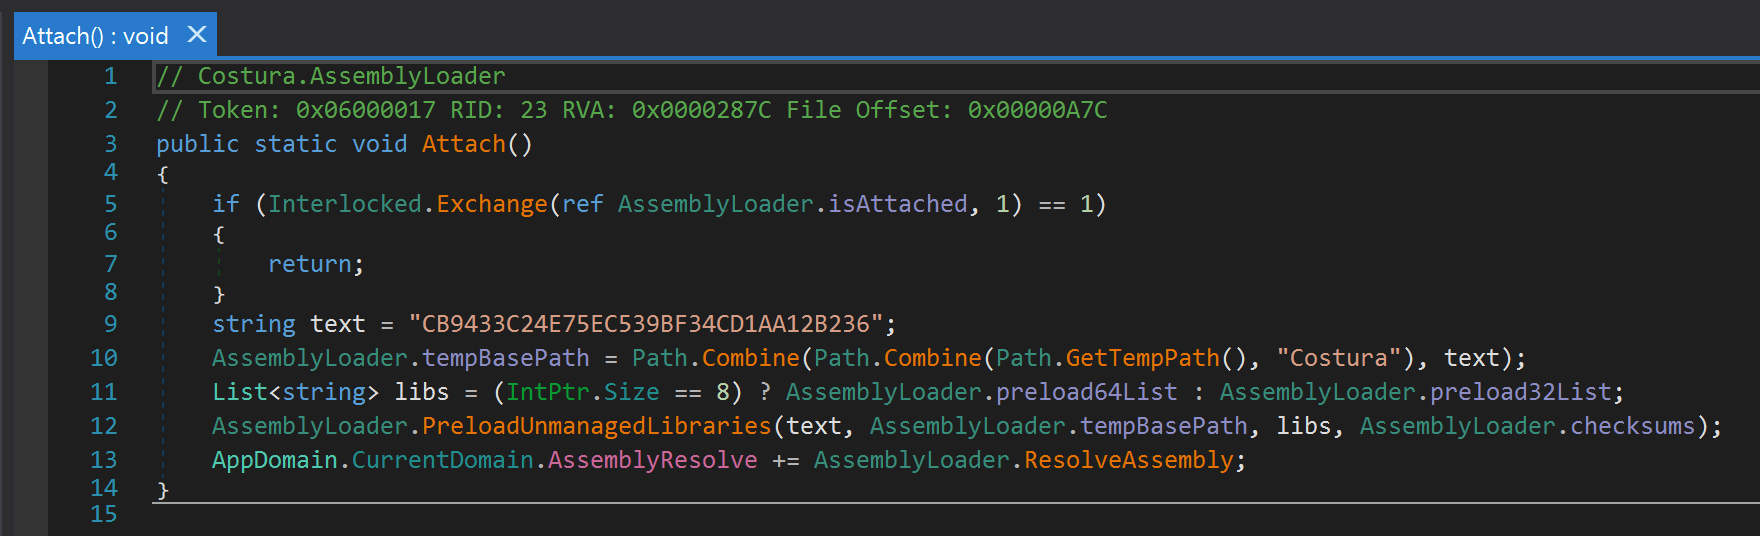Viewport: 1760px width, 536px height.
Task: Click the "Costura" string literal
Action: (x=1338, y=358)
